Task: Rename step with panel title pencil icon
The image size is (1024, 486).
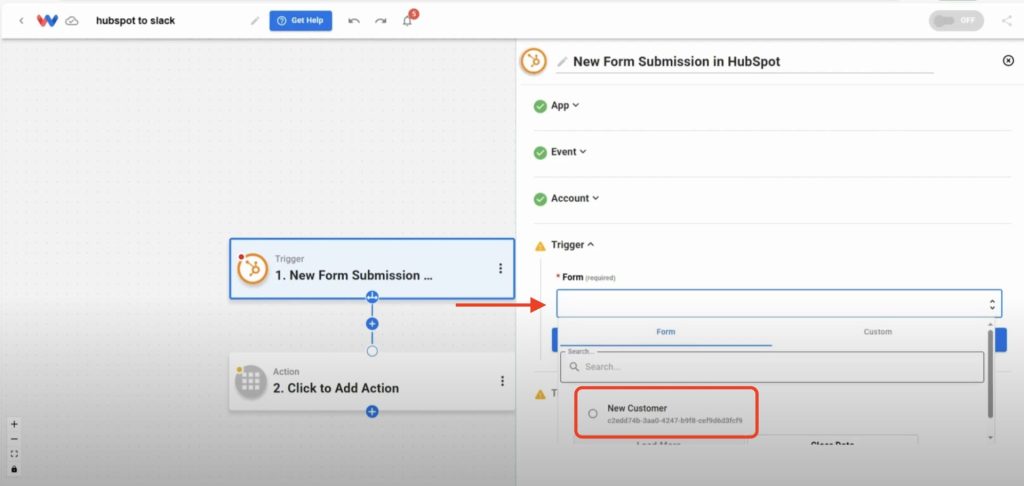Action: point(562,62)
